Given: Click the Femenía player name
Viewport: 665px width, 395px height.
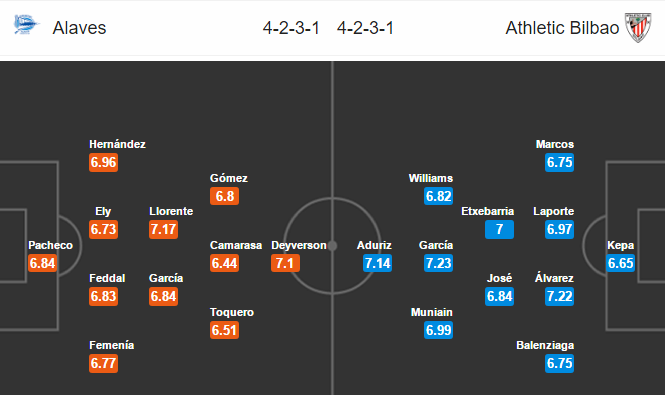Looking at the screenshot, I should 112,345.
